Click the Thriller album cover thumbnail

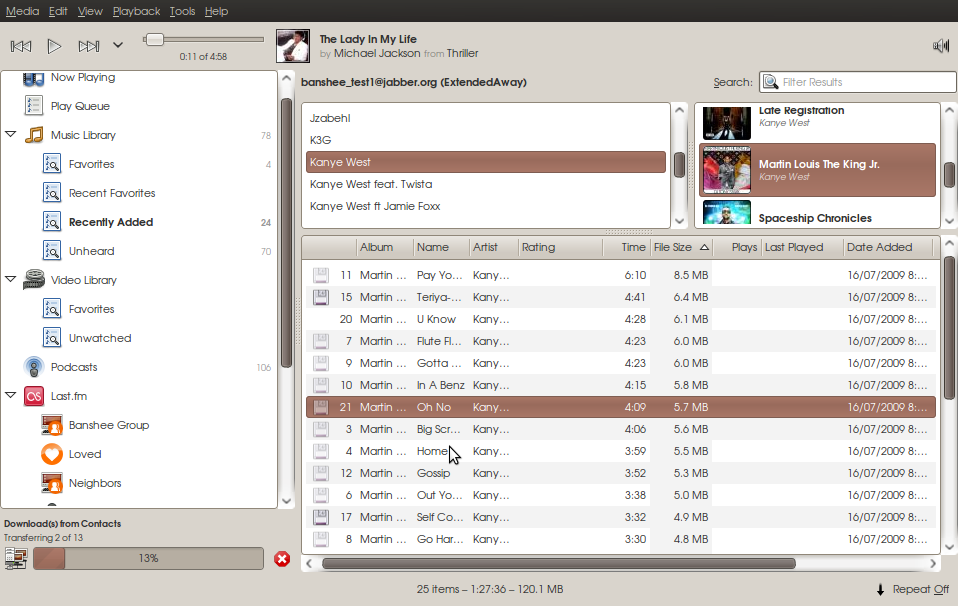pyautogui.click(x=293, y=46)
